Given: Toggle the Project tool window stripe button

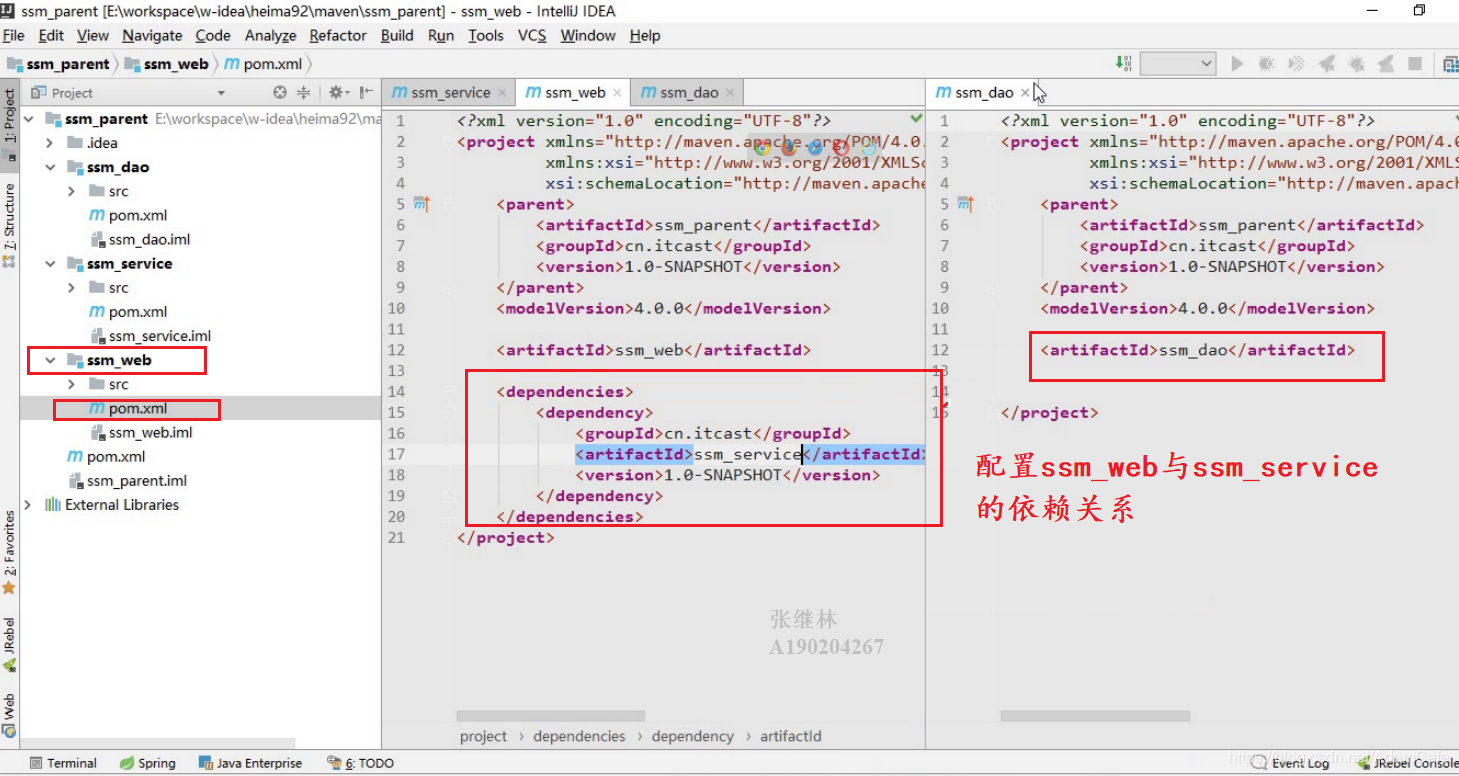Looking at the screenshot, I should tap(9, 124).
